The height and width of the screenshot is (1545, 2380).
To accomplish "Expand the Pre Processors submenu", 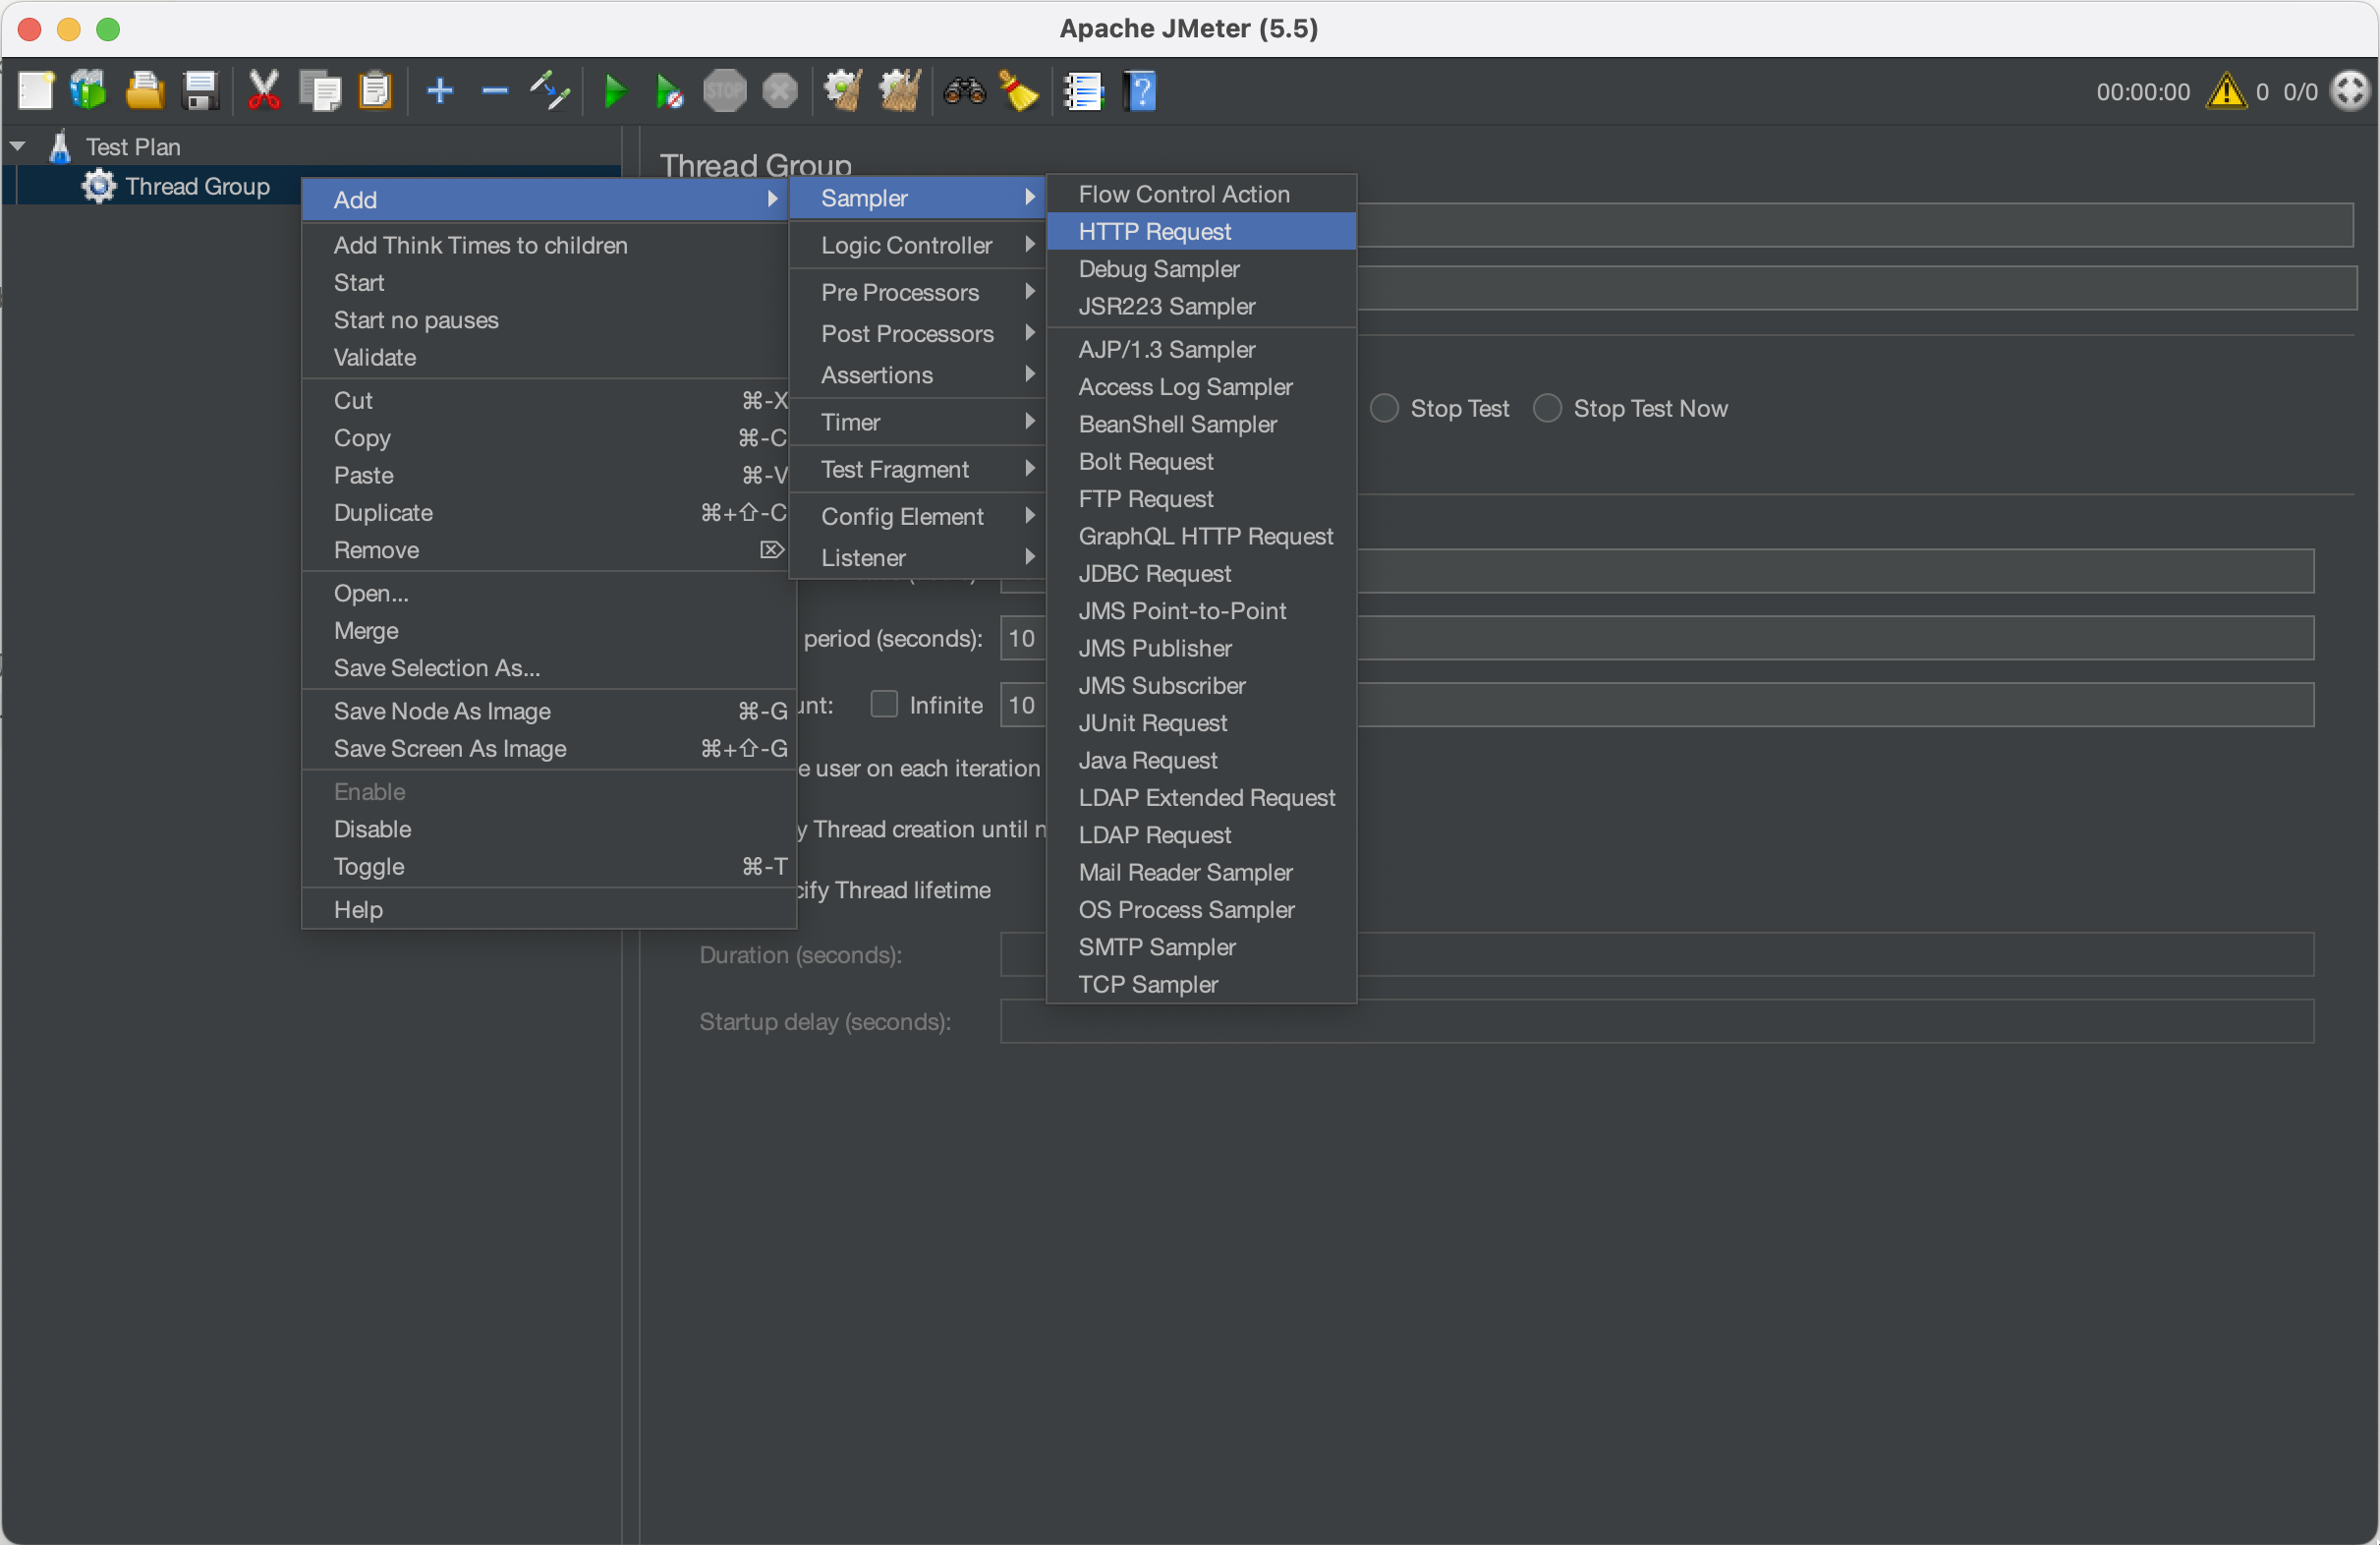I will (x=917, y=292).
